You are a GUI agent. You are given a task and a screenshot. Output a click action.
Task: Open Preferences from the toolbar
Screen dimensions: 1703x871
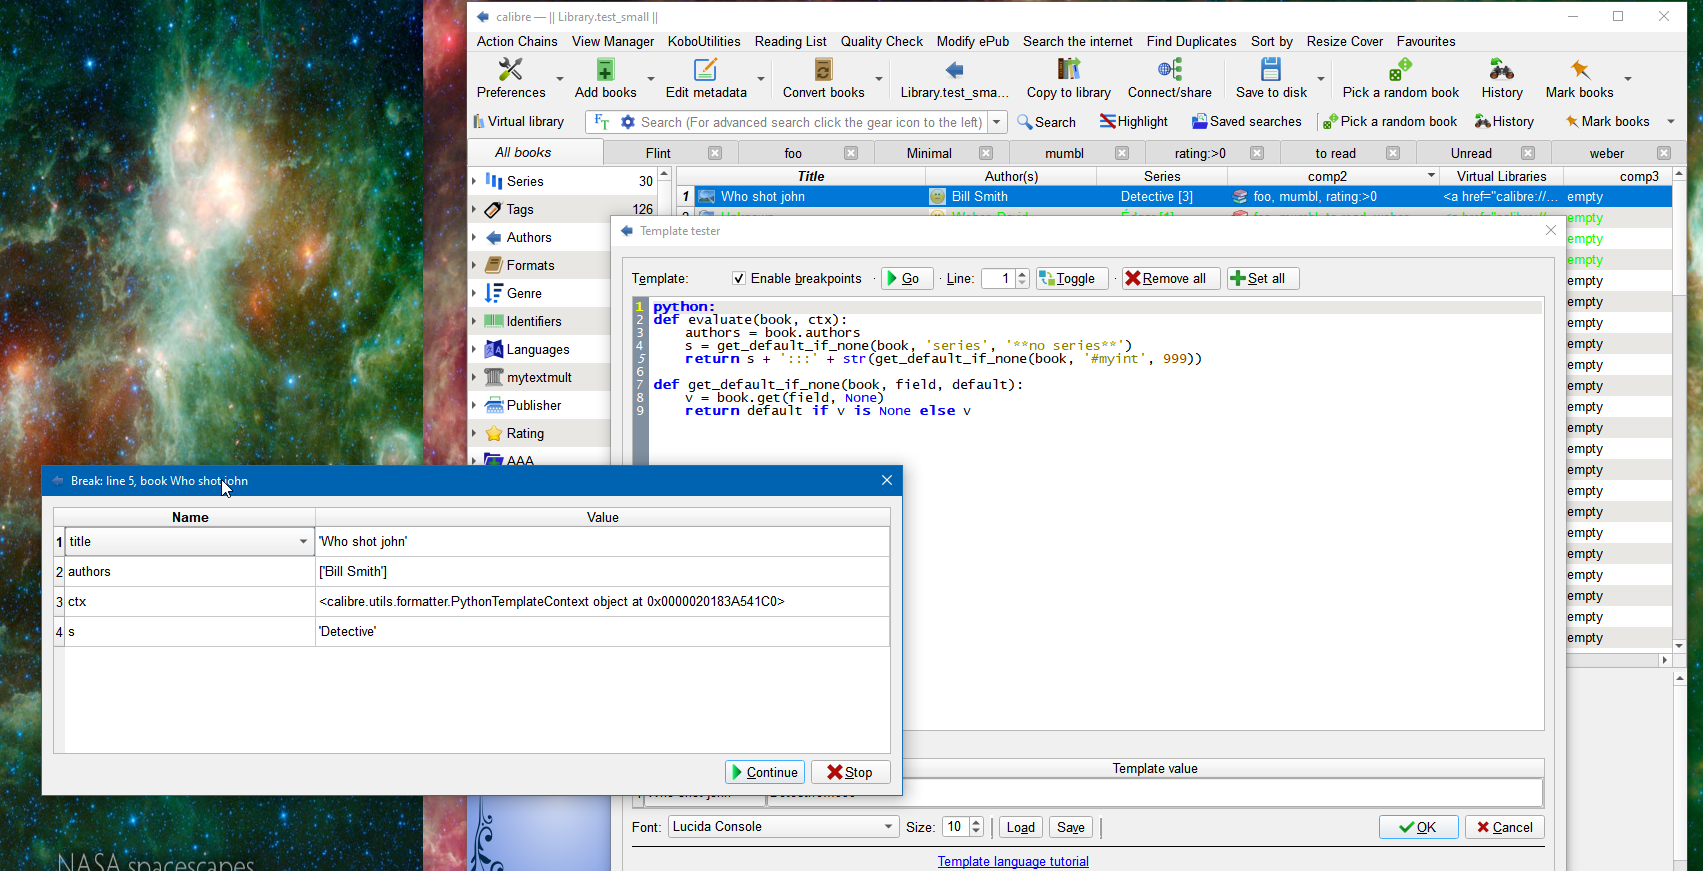510,78
